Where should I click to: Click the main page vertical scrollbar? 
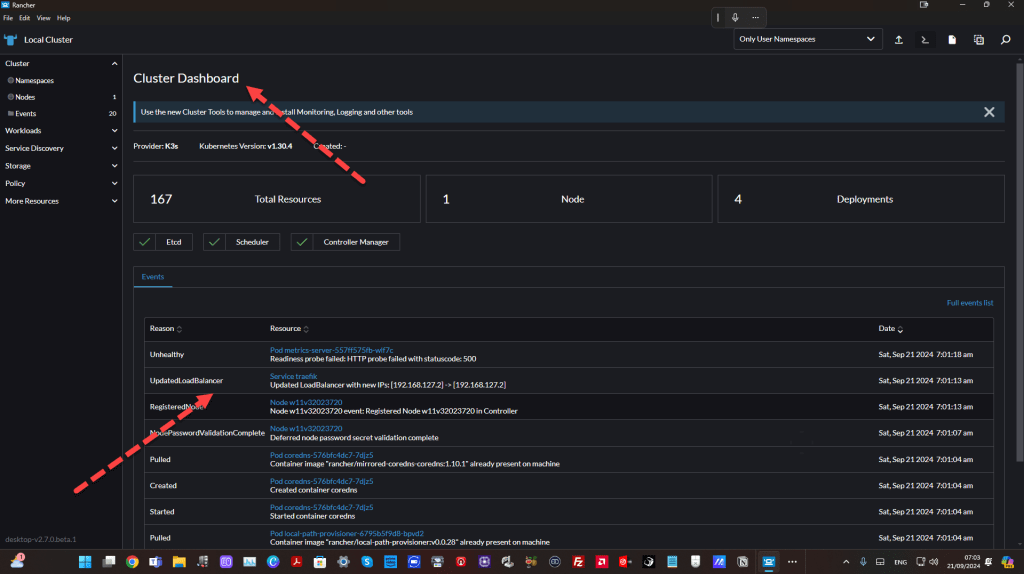pos(1019,261)
